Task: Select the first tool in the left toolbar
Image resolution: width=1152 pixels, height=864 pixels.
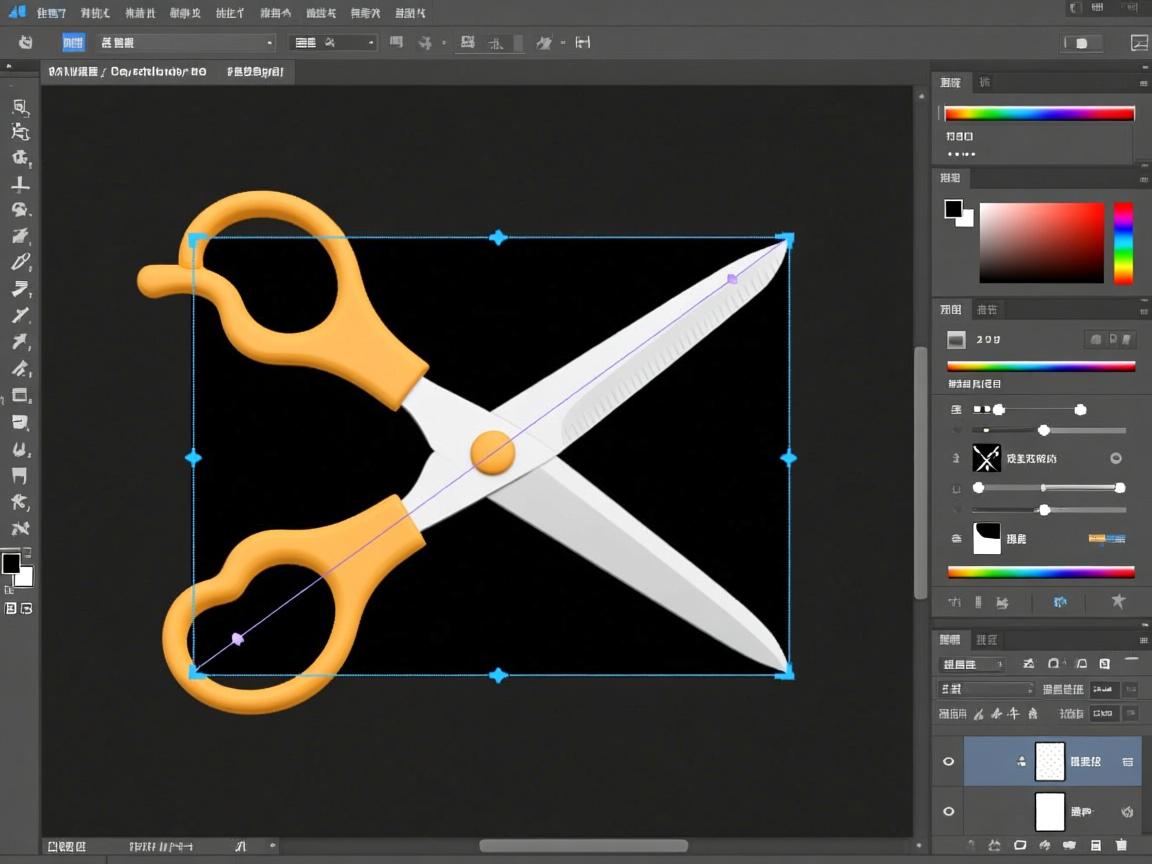Action: pos(20,107)
